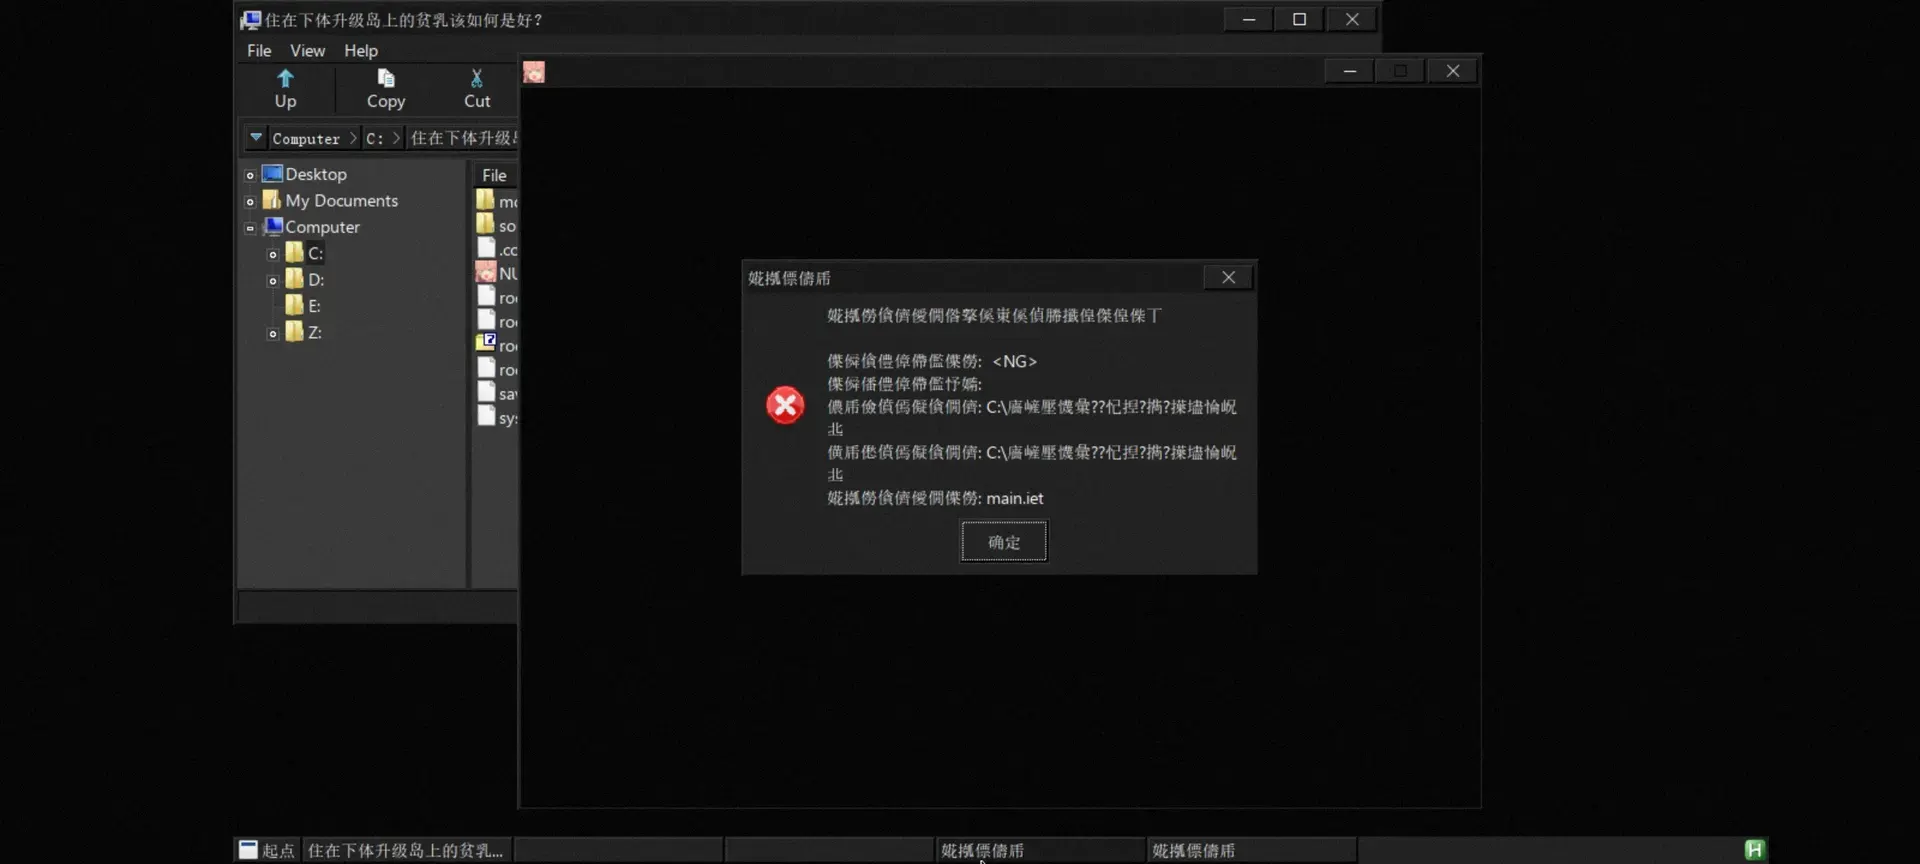Click the Copy toolbar button
The image size is (1920, 864).
point(386,89)
